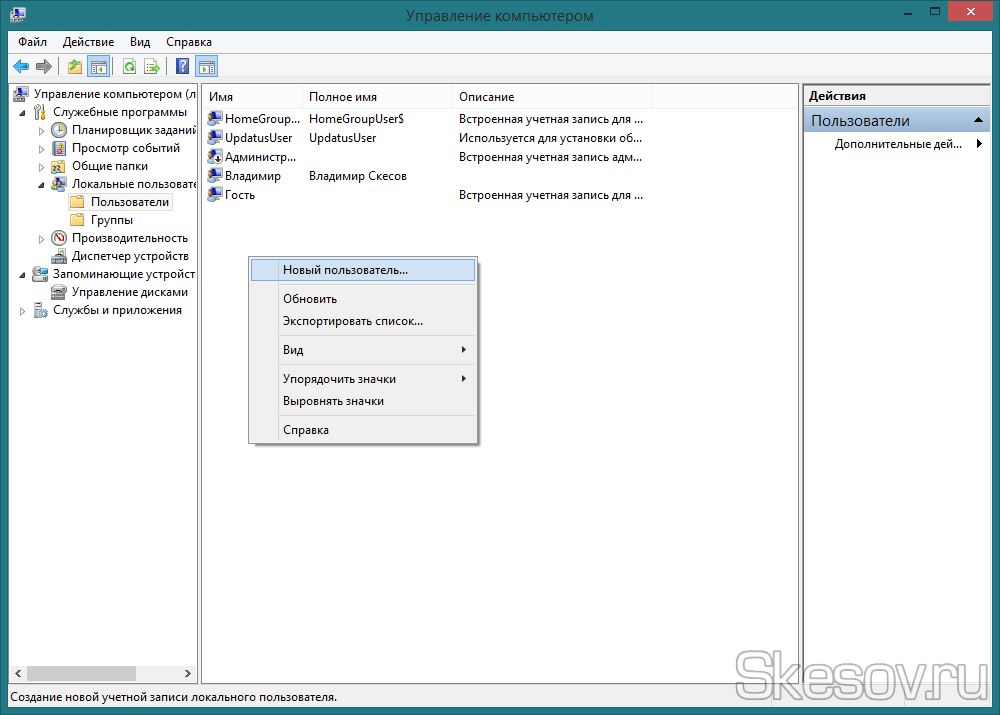Open Диспетчер устройств in the tree

(130, 256)
